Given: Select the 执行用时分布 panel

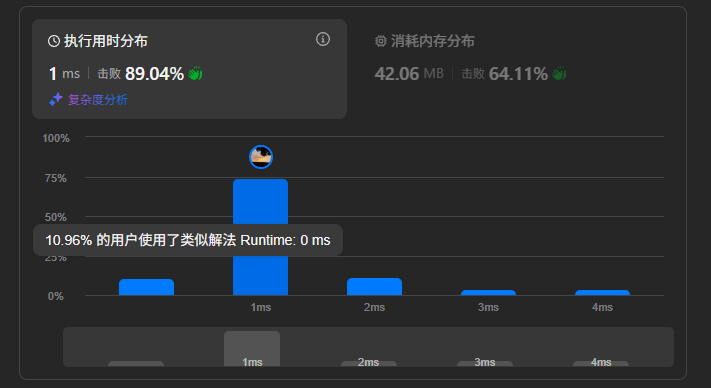Looking at the screenshot, I should point(189,69).
